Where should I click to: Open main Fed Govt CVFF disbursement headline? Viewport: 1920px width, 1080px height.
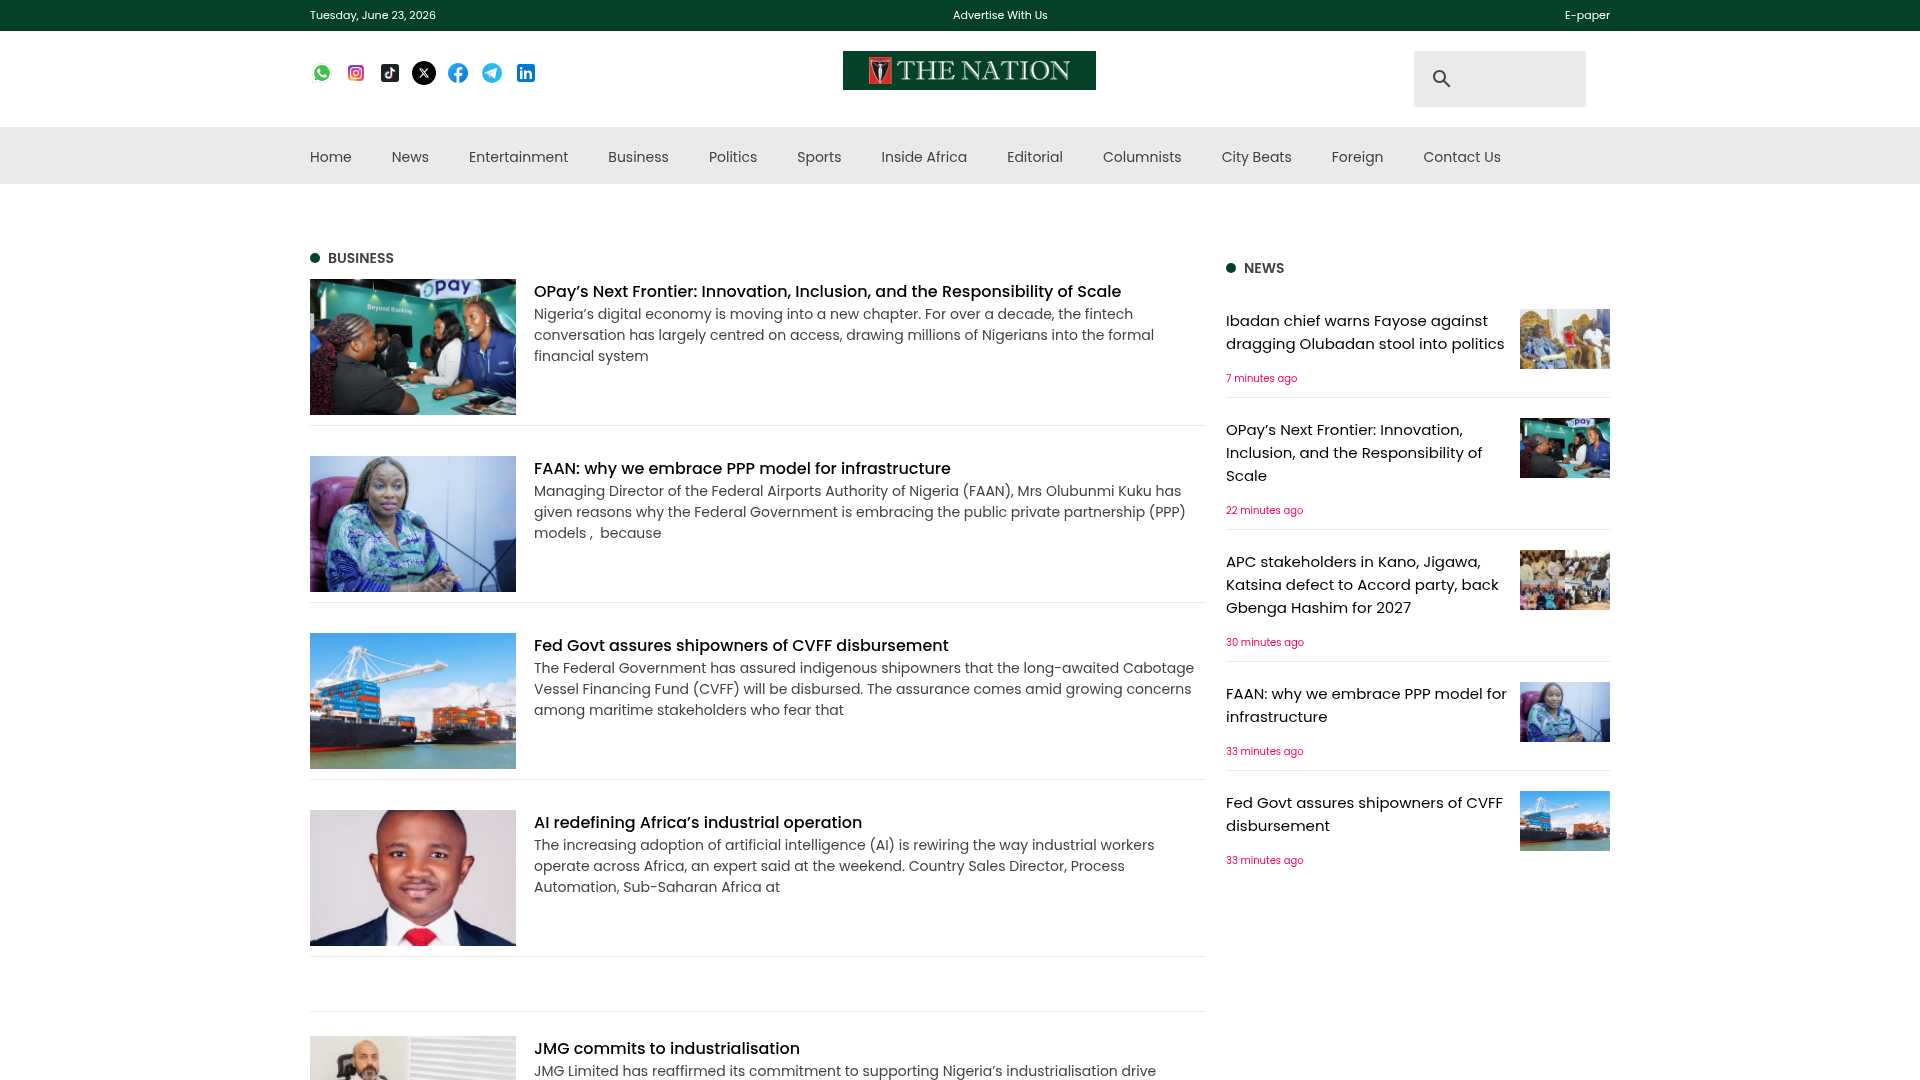click(x=741, y=645)
